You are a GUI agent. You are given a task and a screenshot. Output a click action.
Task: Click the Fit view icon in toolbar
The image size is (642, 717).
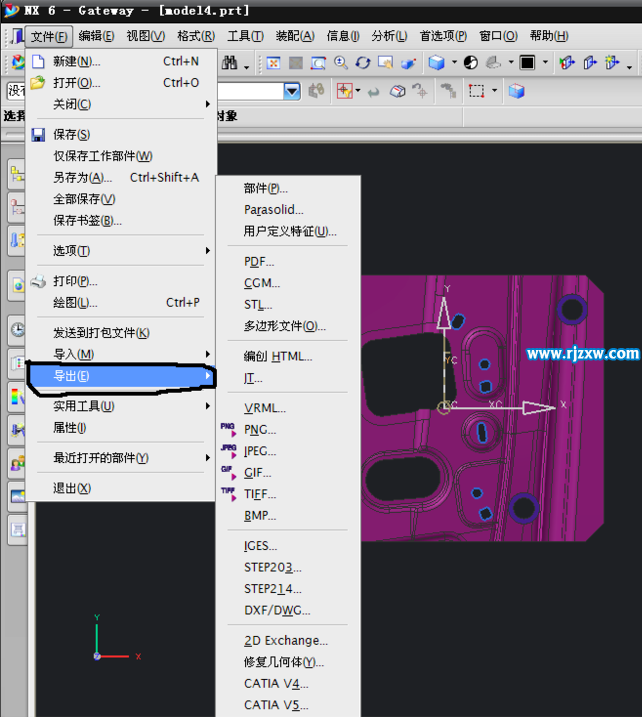[273, 63]
